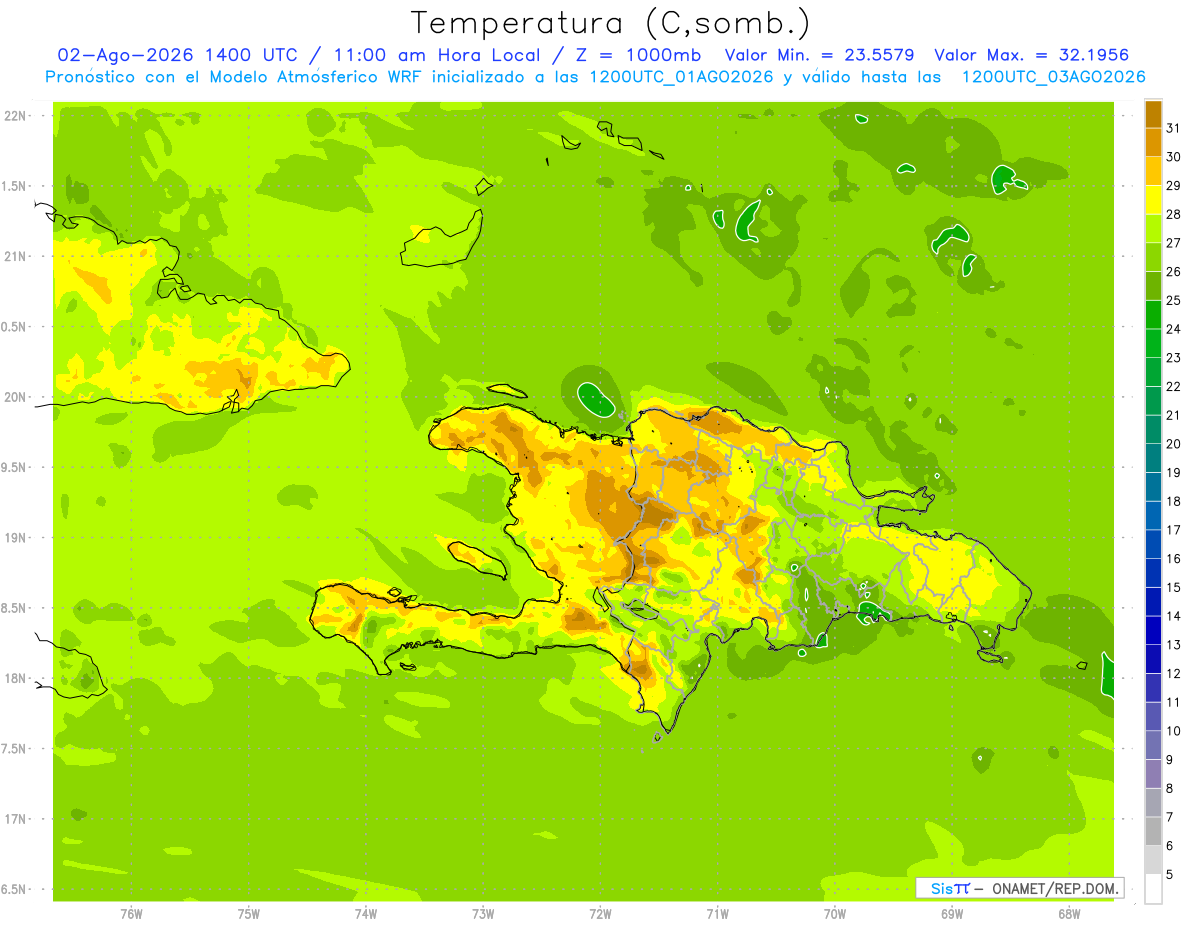Click the "8" colorbar label
The height and width of the screenshot is (927, 1200).
(1170, 788)
